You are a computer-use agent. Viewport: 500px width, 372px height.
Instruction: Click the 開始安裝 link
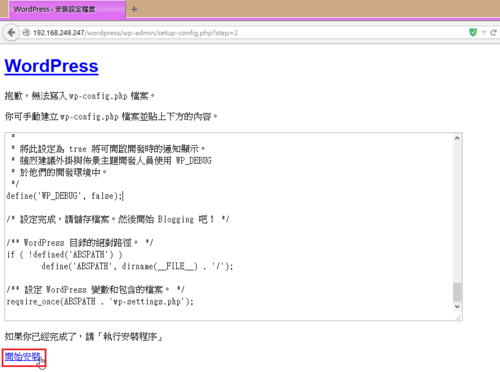[x=23, y=356]
